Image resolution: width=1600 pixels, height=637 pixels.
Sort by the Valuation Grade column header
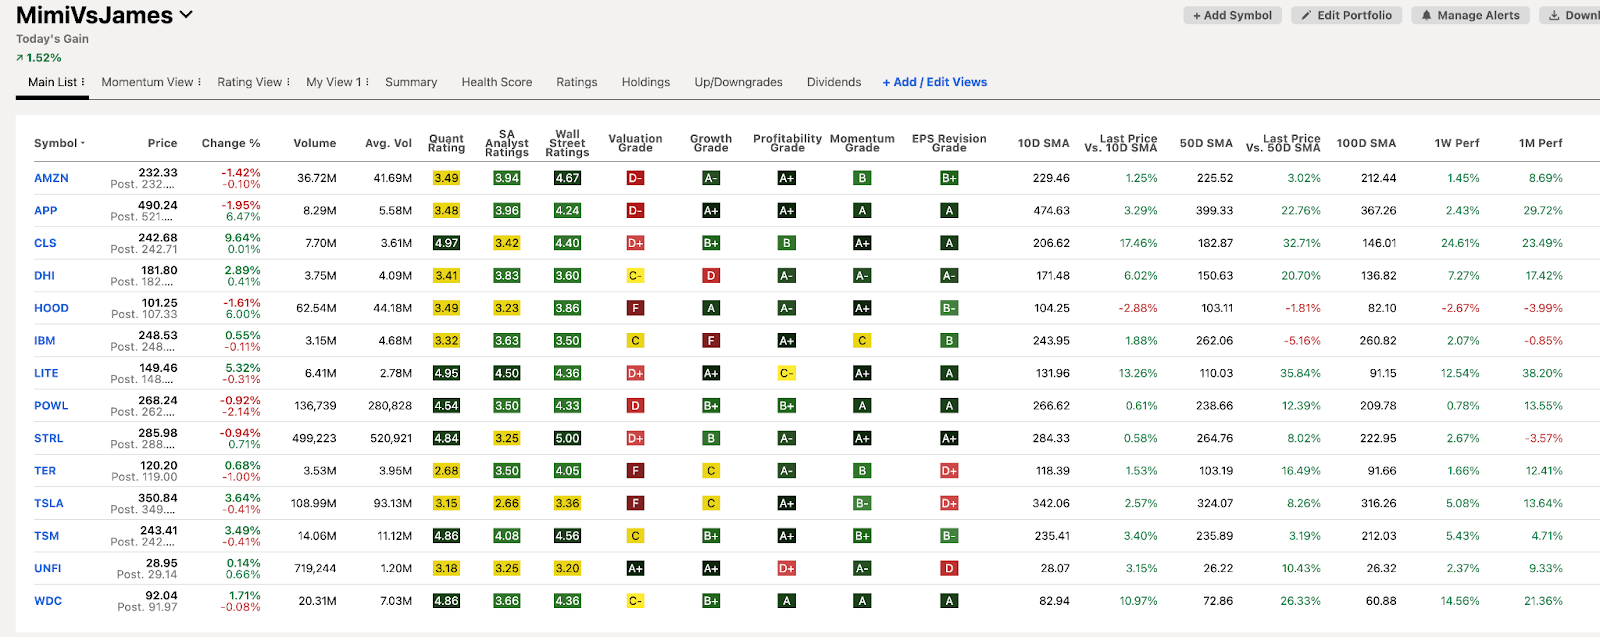(635, 143)
